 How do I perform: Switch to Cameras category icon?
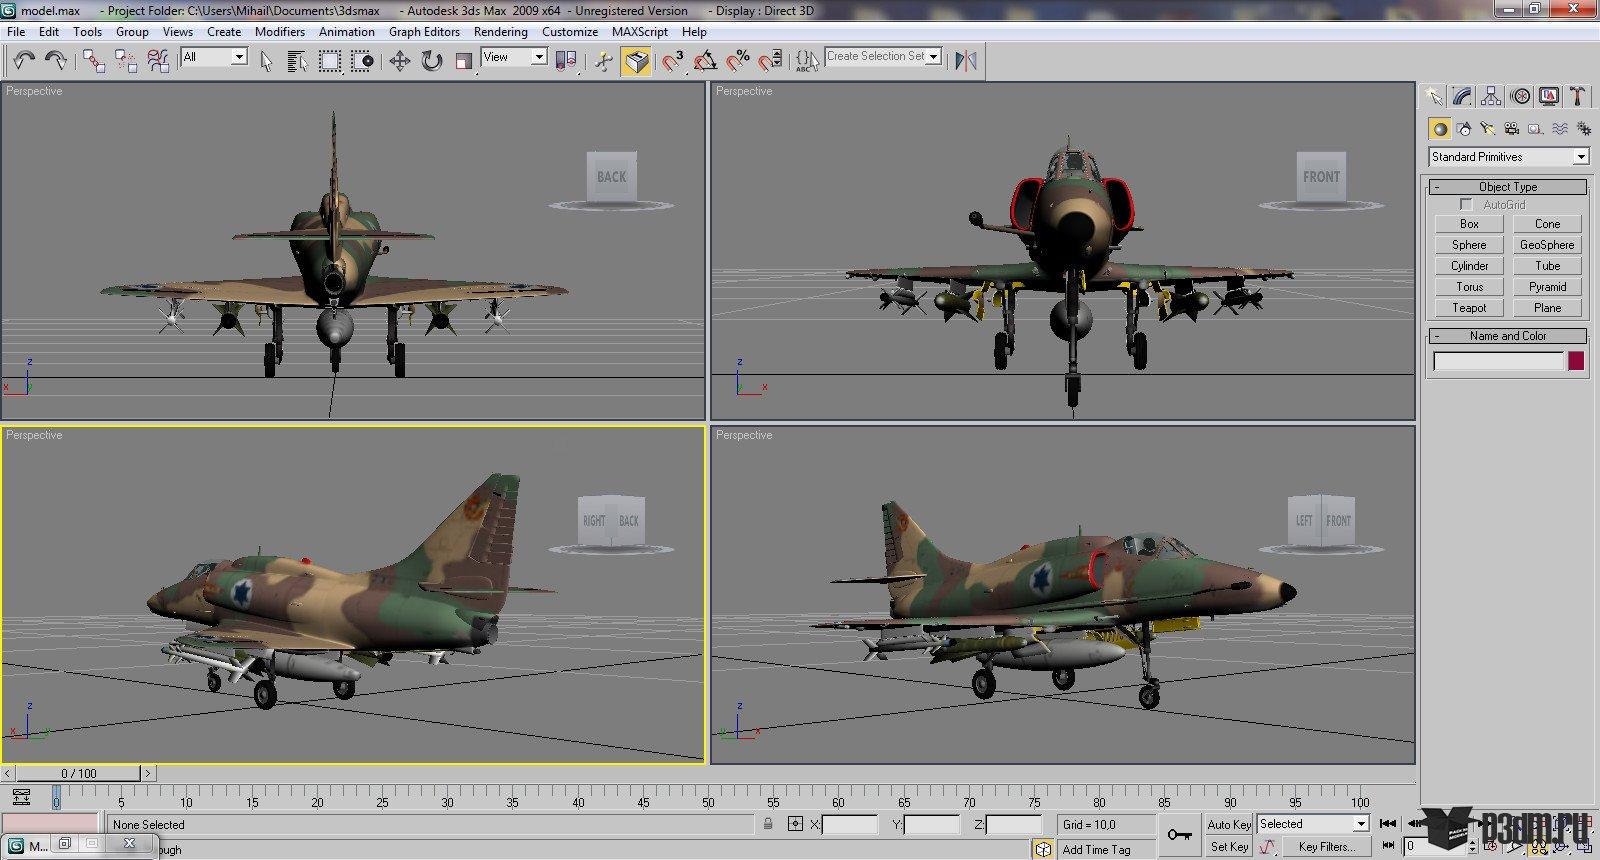click(1511, 129)
